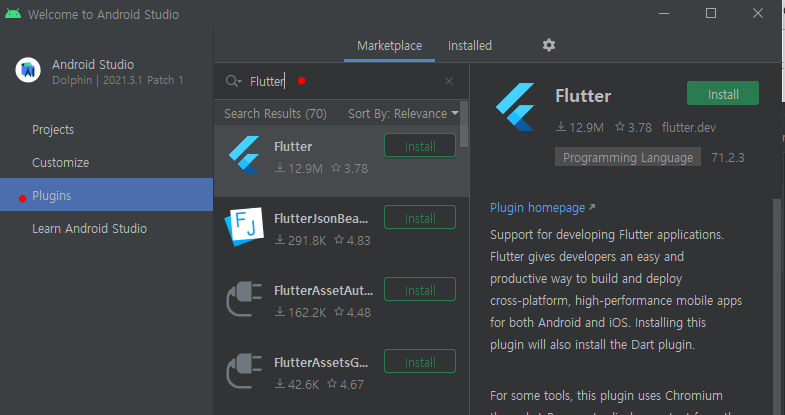785x415 pixels.
Task: Click the Android Studio logo in sidebar
Action: click(28, 70)
